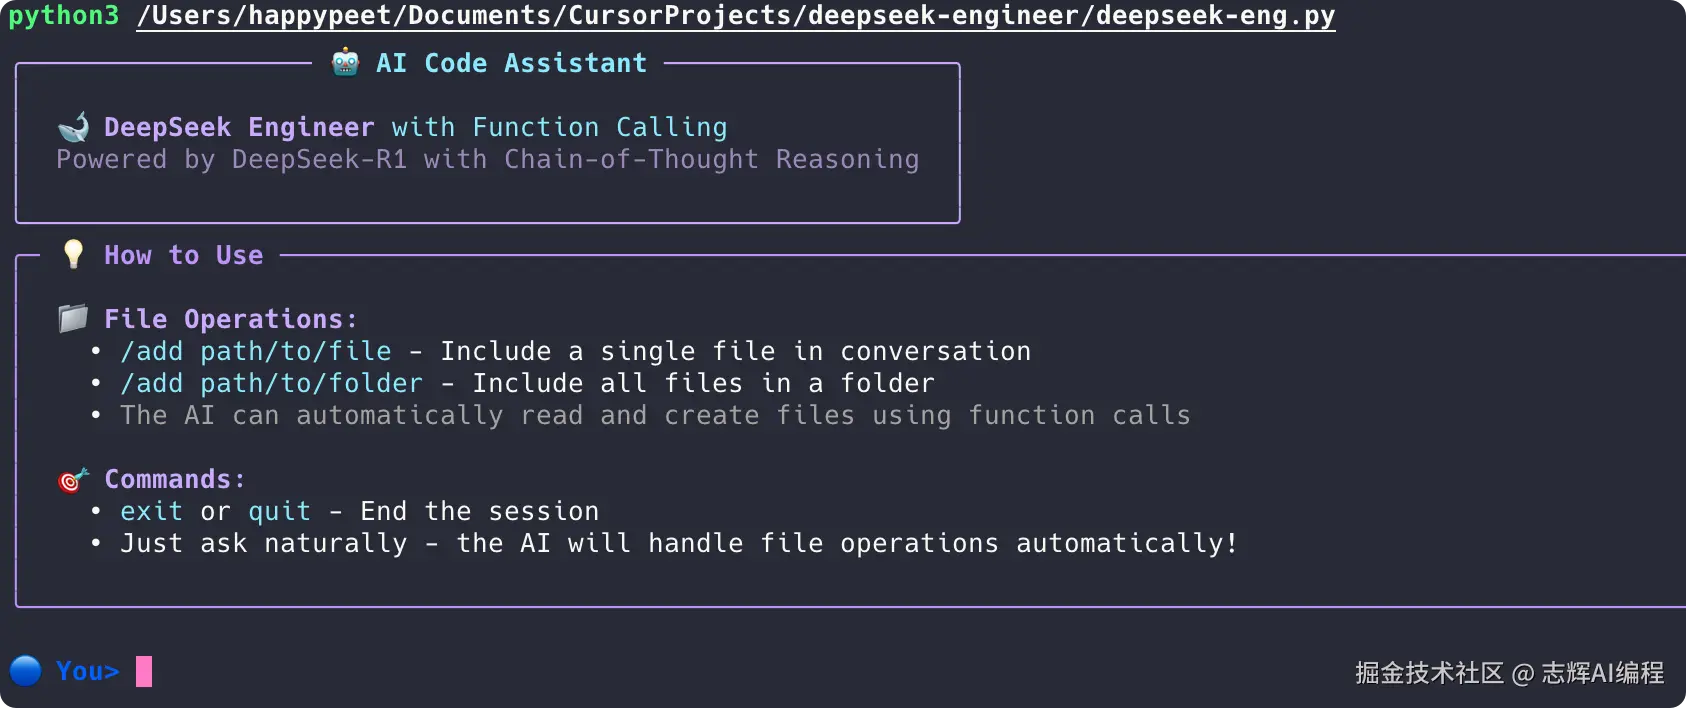
Task: Click the How to Use section heading
Action: pyautogui.click(x=184, y=255)
